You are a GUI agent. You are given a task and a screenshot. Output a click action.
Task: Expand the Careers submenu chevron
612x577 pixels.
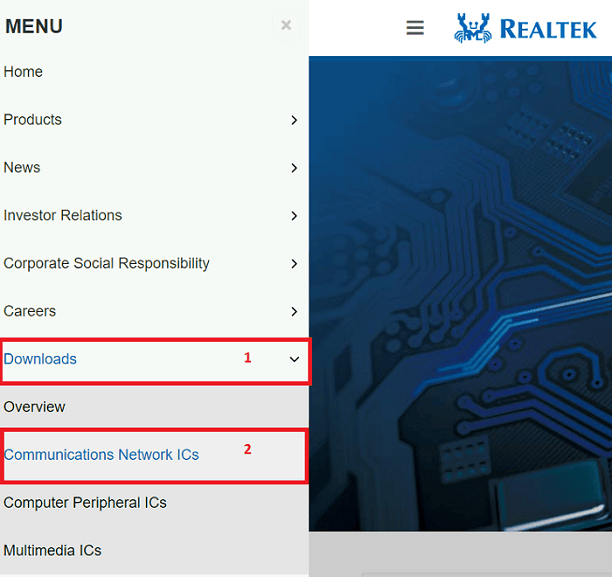click(294, 312)
